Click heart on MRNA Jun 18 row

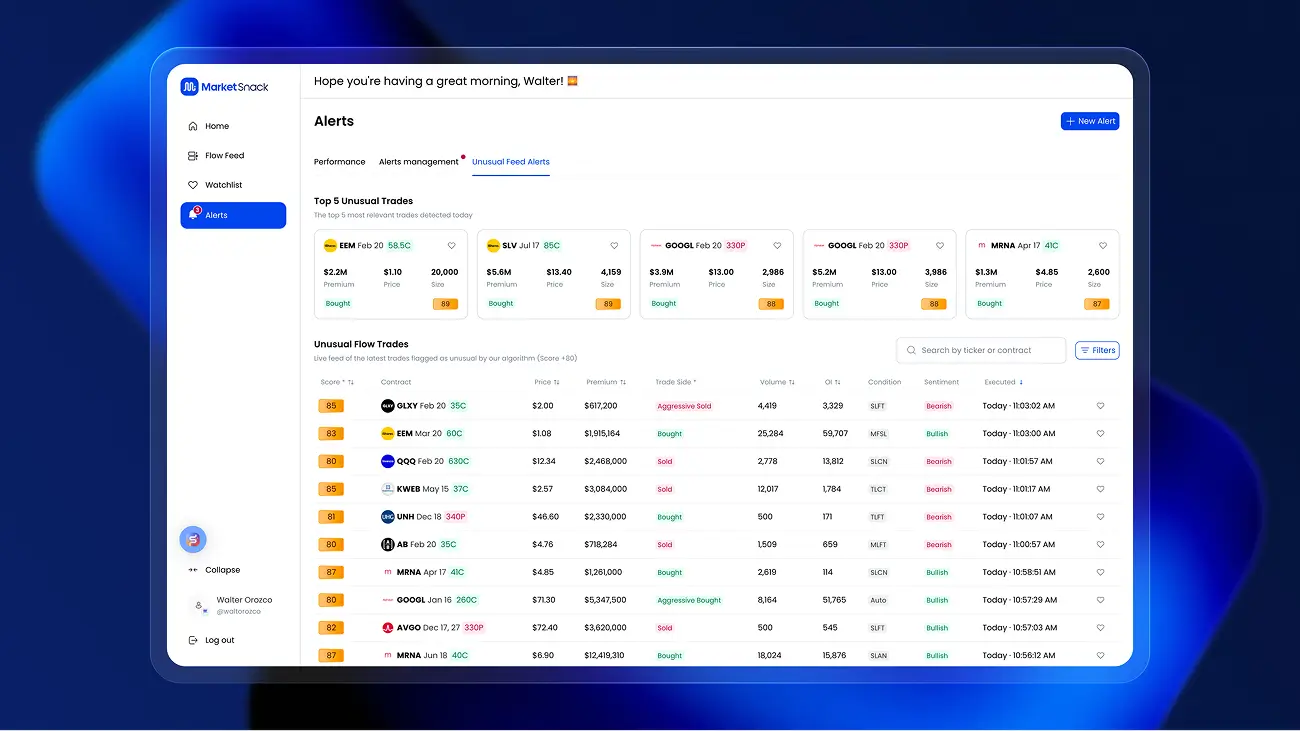(x=1100, y=656)
